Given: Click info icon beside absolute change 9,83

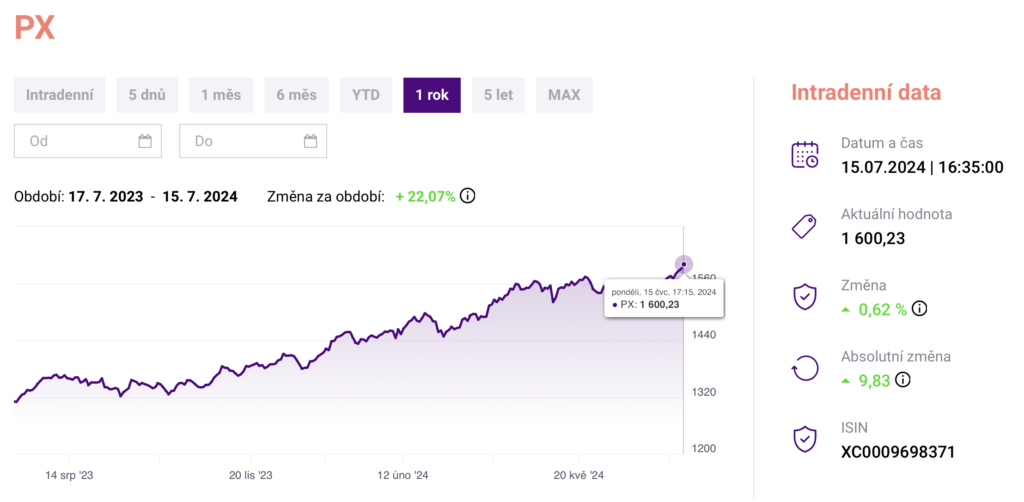Looking at the screenshot, I should (x=903, y=379).
